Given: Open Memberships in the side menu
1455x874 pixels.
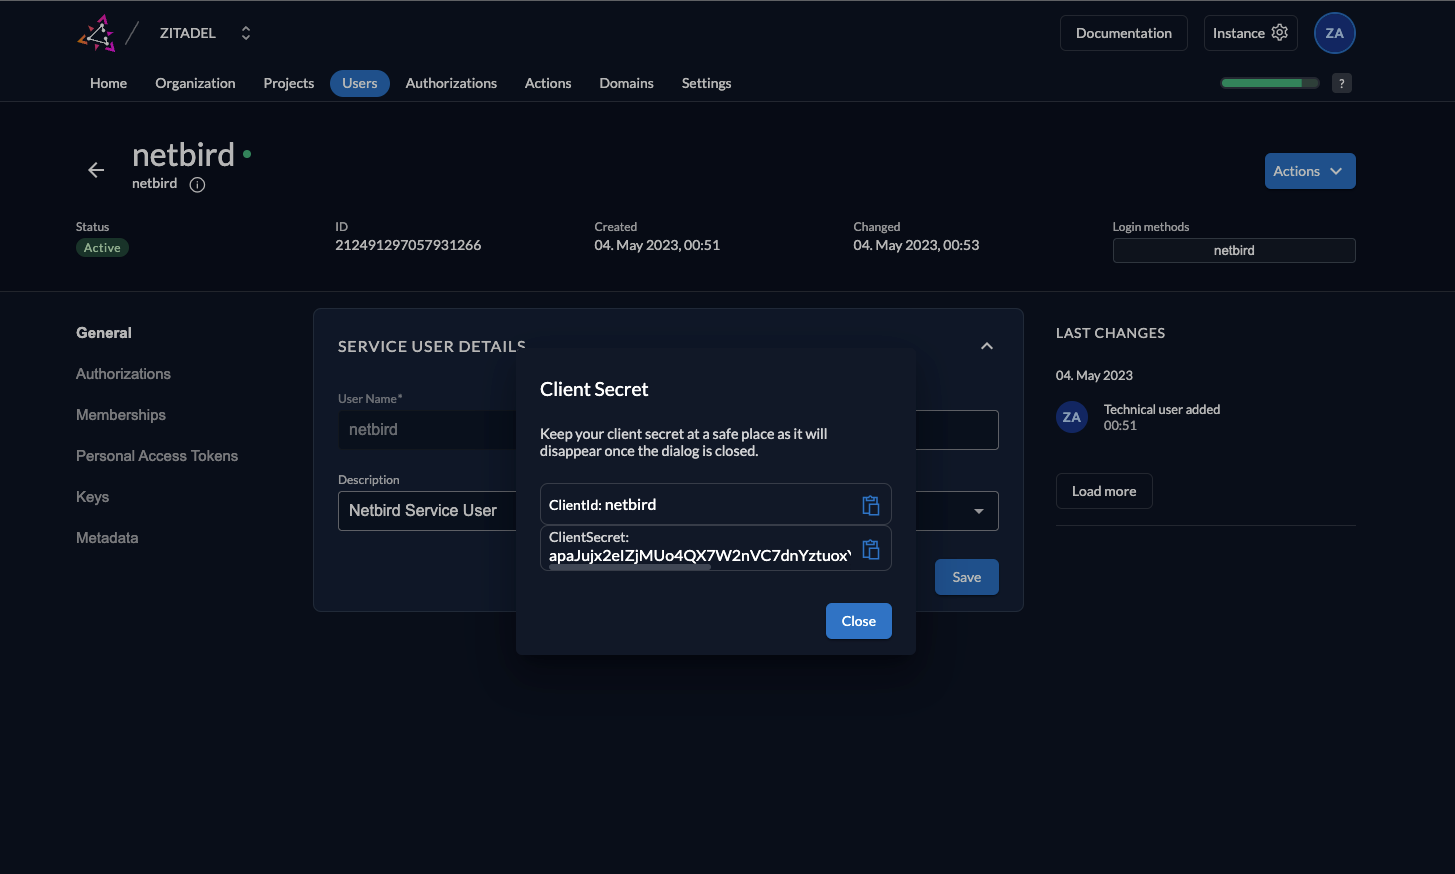Looking at the screenshot, I should (121, 415).
